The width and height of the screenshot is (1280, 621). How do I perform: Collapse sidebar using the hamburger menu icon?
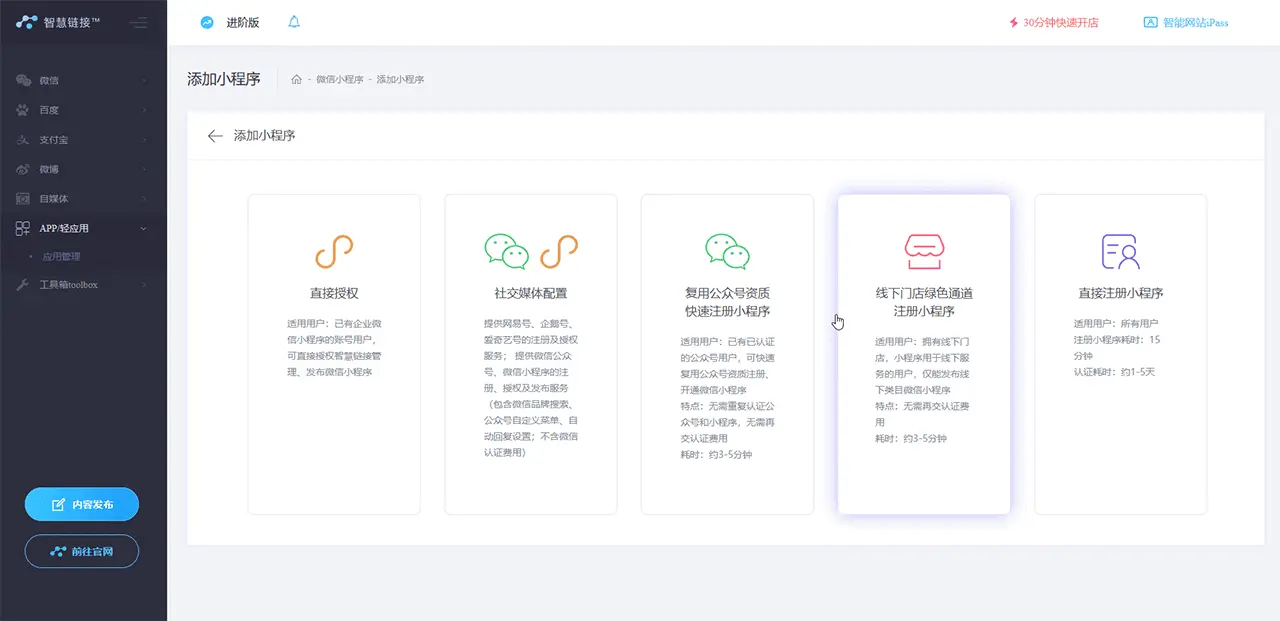[138, 22]
